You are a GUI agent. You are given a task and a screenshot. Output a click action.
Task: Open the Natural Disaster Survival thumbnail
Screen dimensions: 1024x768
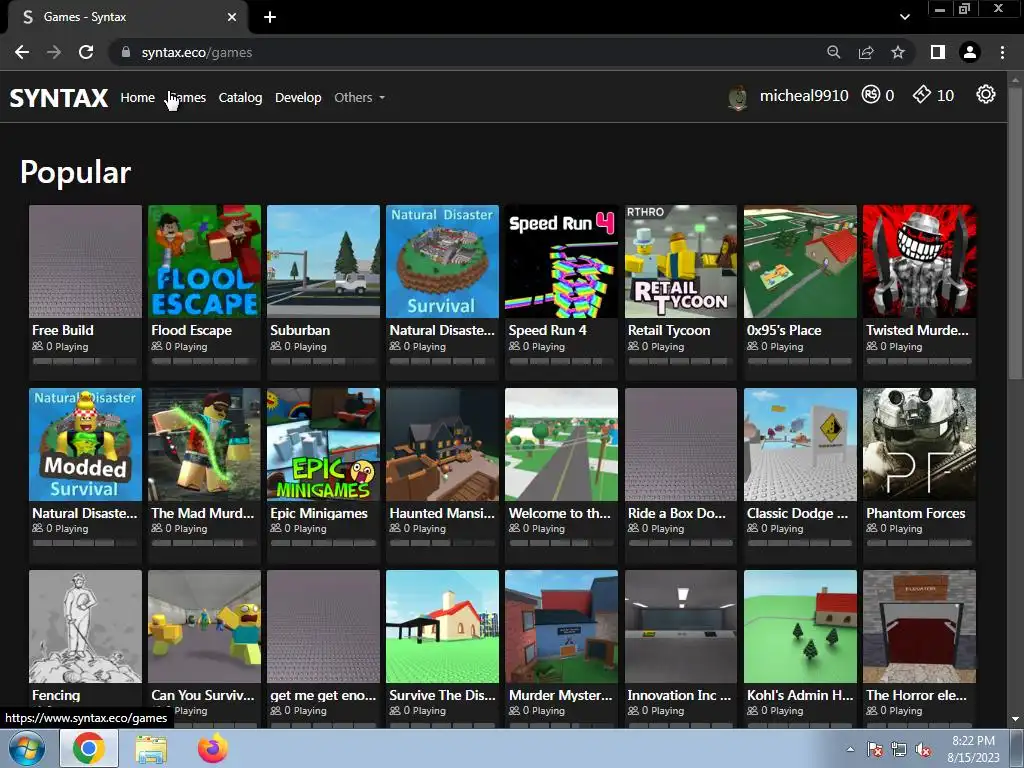442,261
